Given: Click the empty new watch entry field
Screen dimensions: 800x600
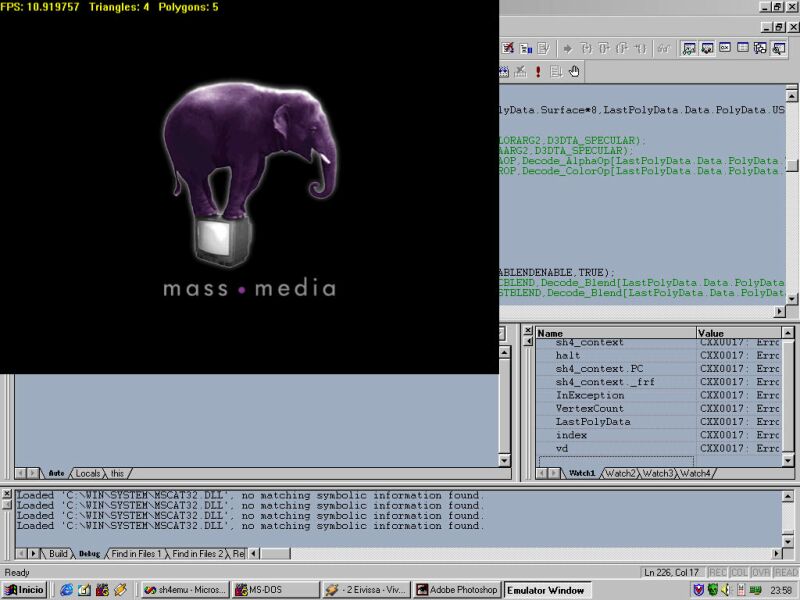Looking at the screenshot, I should tap(616, 461).
